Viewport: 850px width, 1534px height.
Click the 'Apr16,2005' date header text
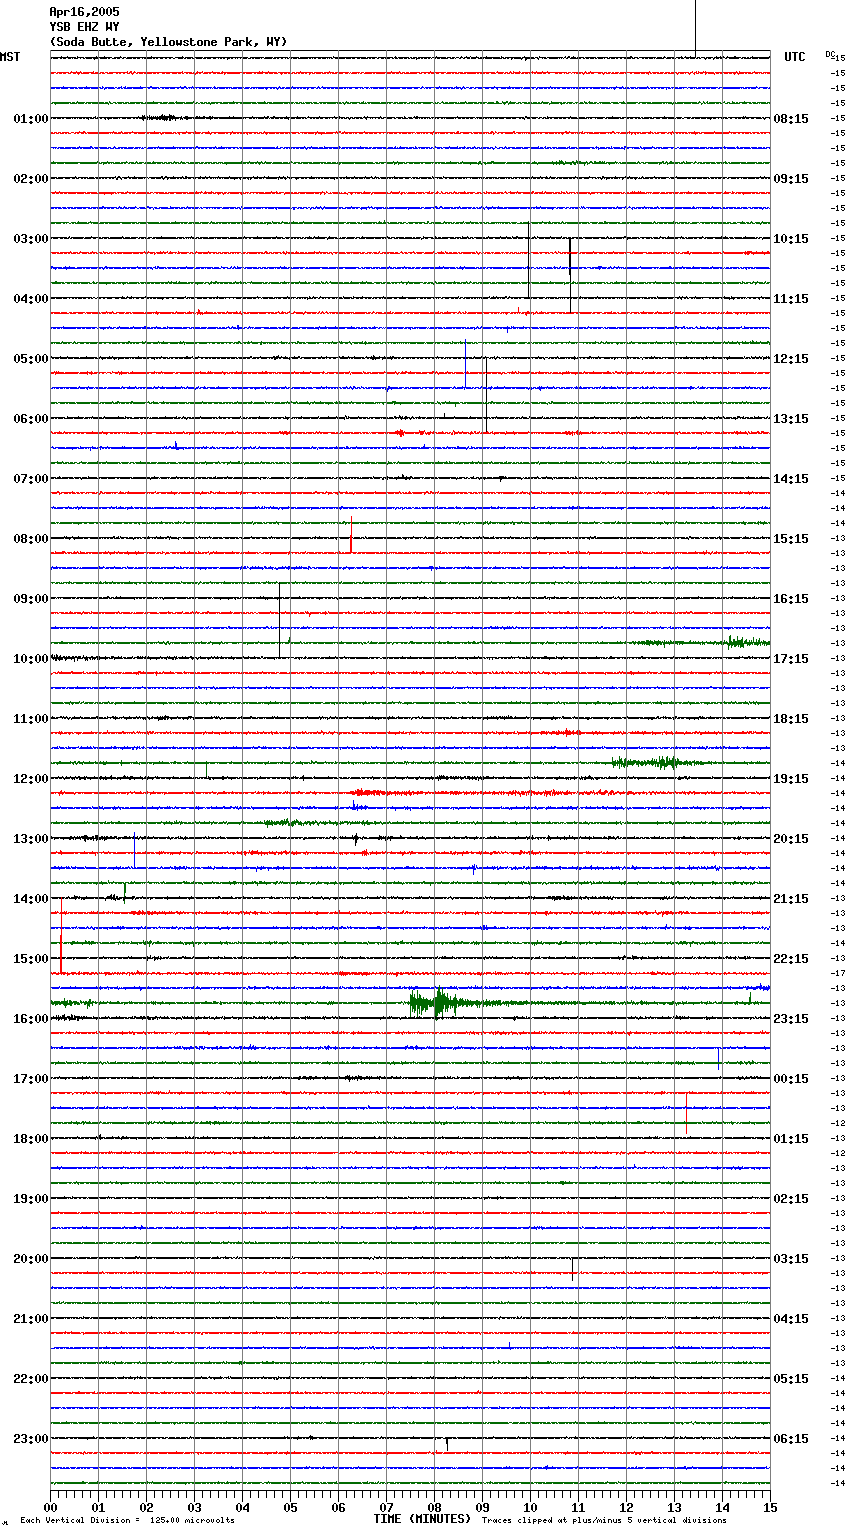[84, 12]
